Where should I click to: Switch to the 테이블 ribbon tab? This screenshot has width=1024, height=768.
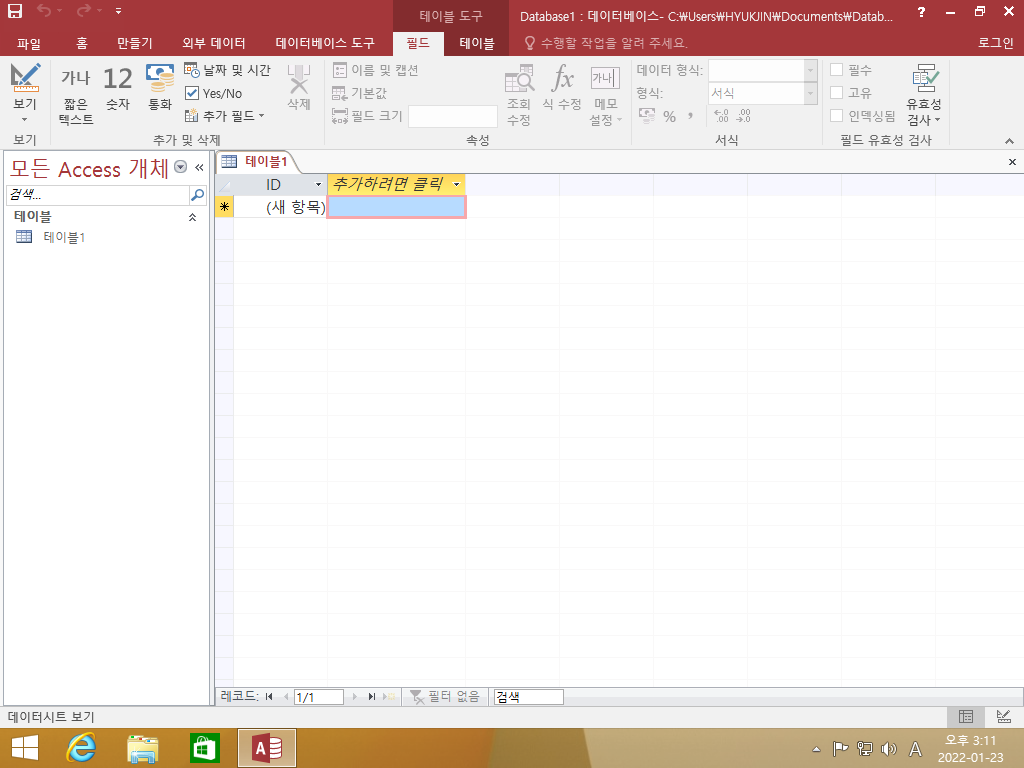477,43
